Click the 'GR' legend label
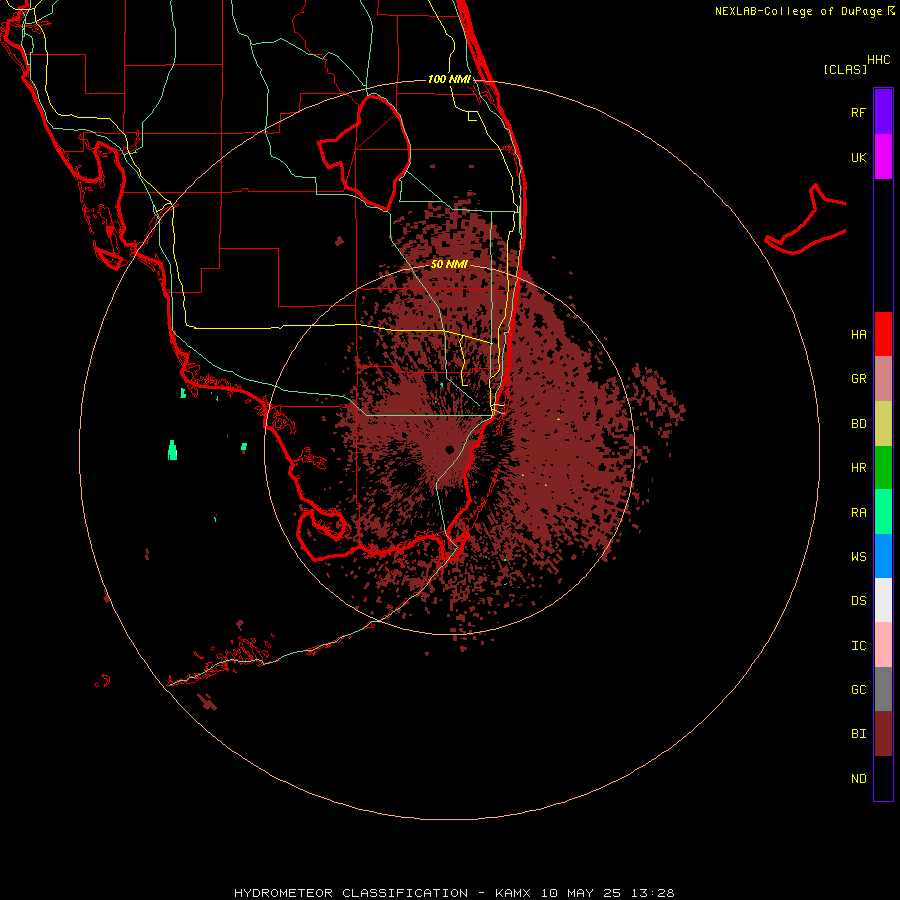Image resolution: width=900 pixels, height=900 pixels. pyautogui.click(x=858, y=379)
